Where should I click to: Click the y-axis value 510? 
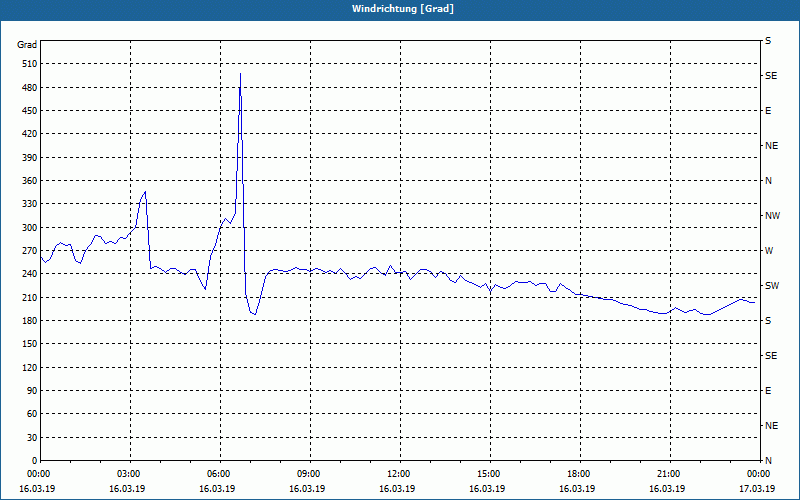coord(30,64)
